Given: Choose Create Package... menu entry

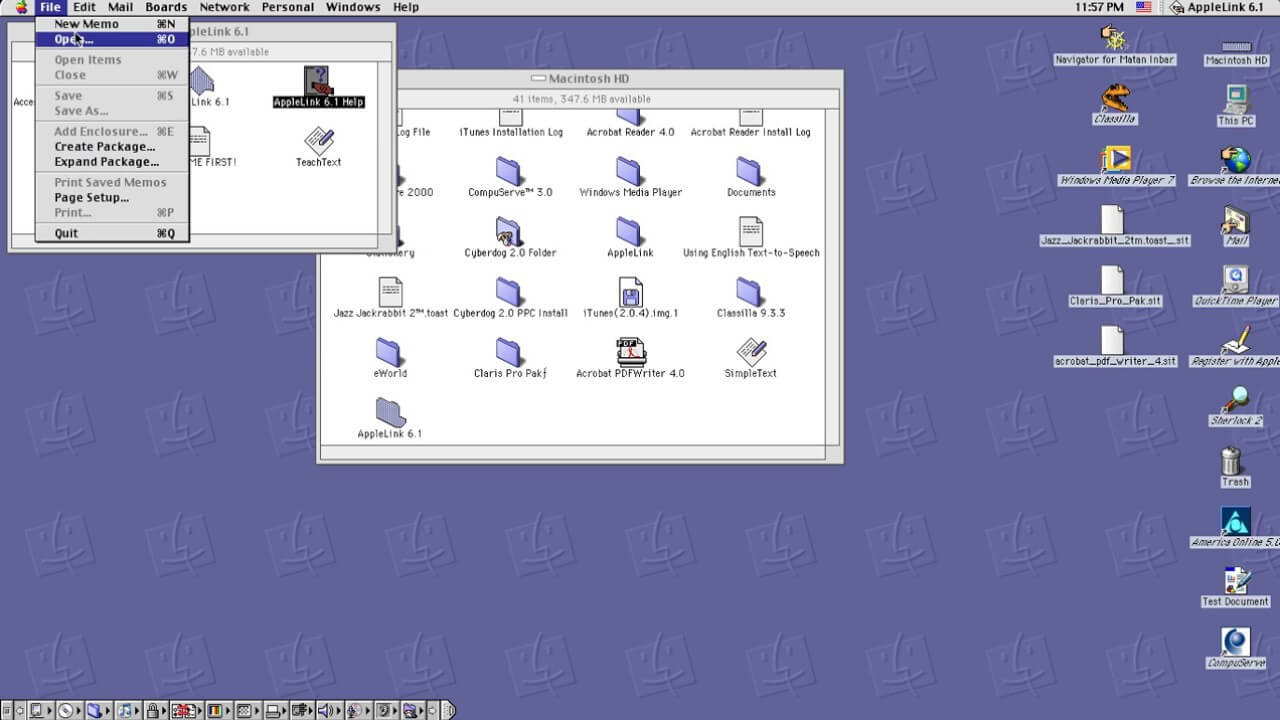Looking at the screenshot, I should (x=110, y=147).
